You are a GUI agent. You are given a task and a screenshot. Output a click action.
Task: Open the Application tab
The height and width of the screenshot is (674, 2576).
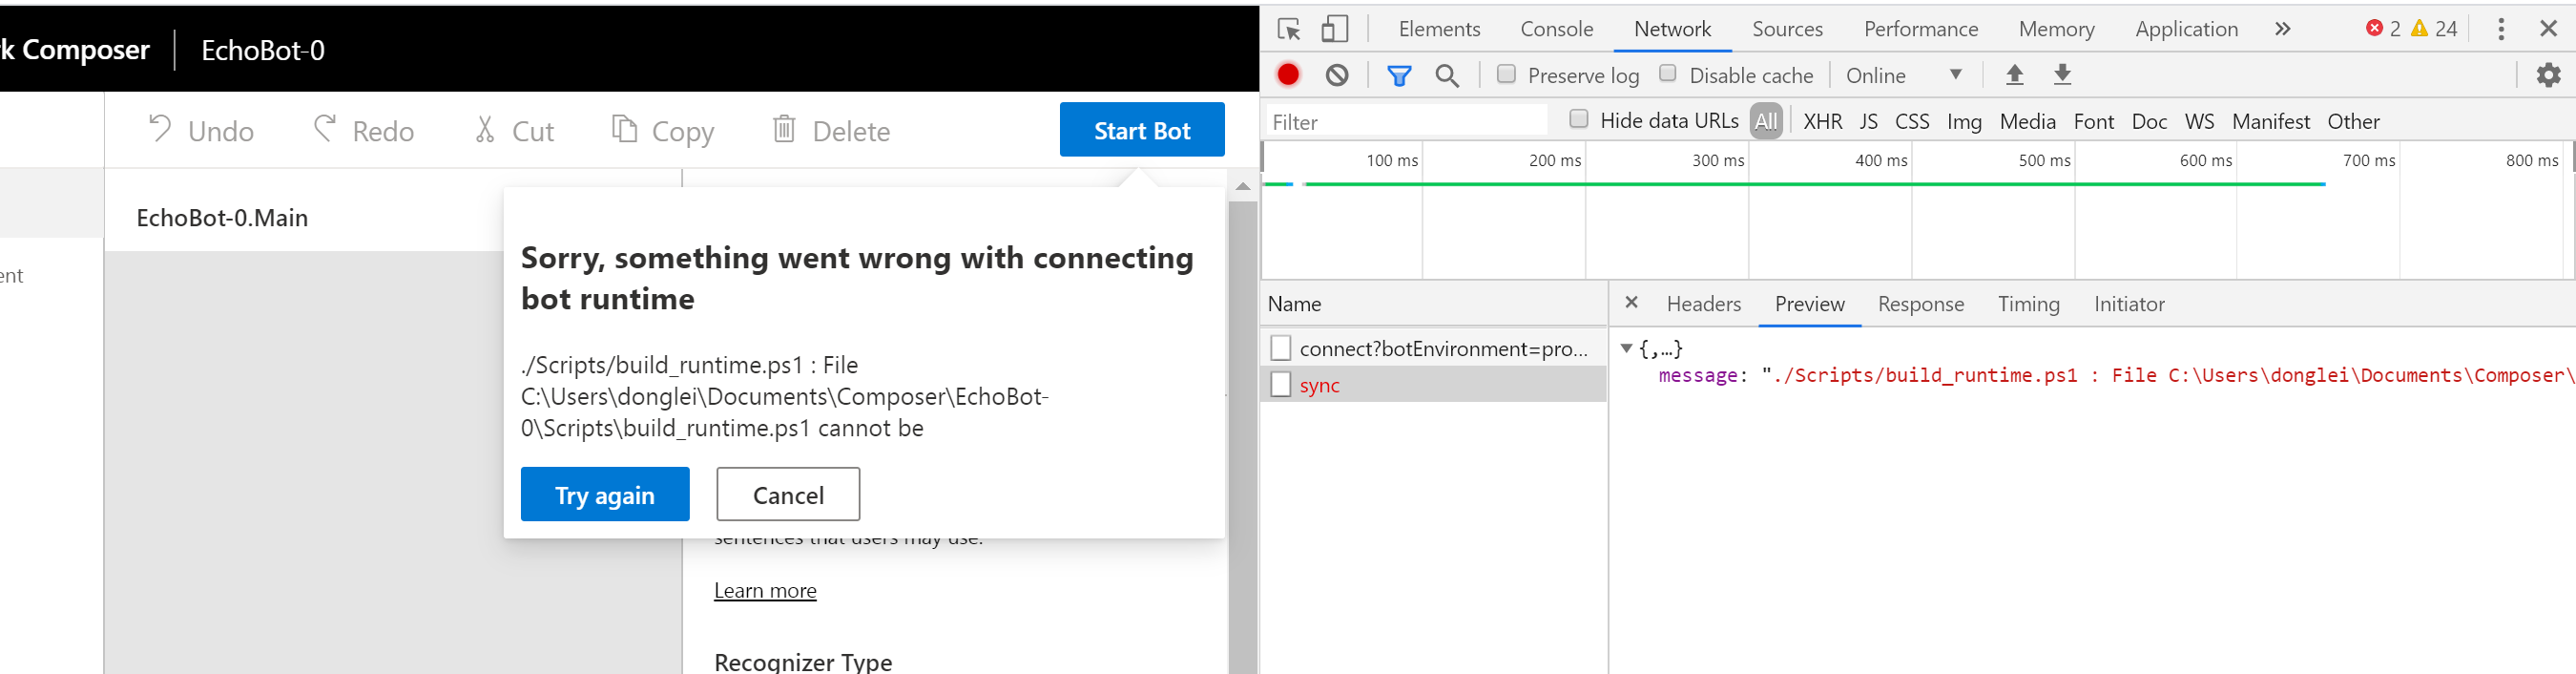coord(2186,29)
